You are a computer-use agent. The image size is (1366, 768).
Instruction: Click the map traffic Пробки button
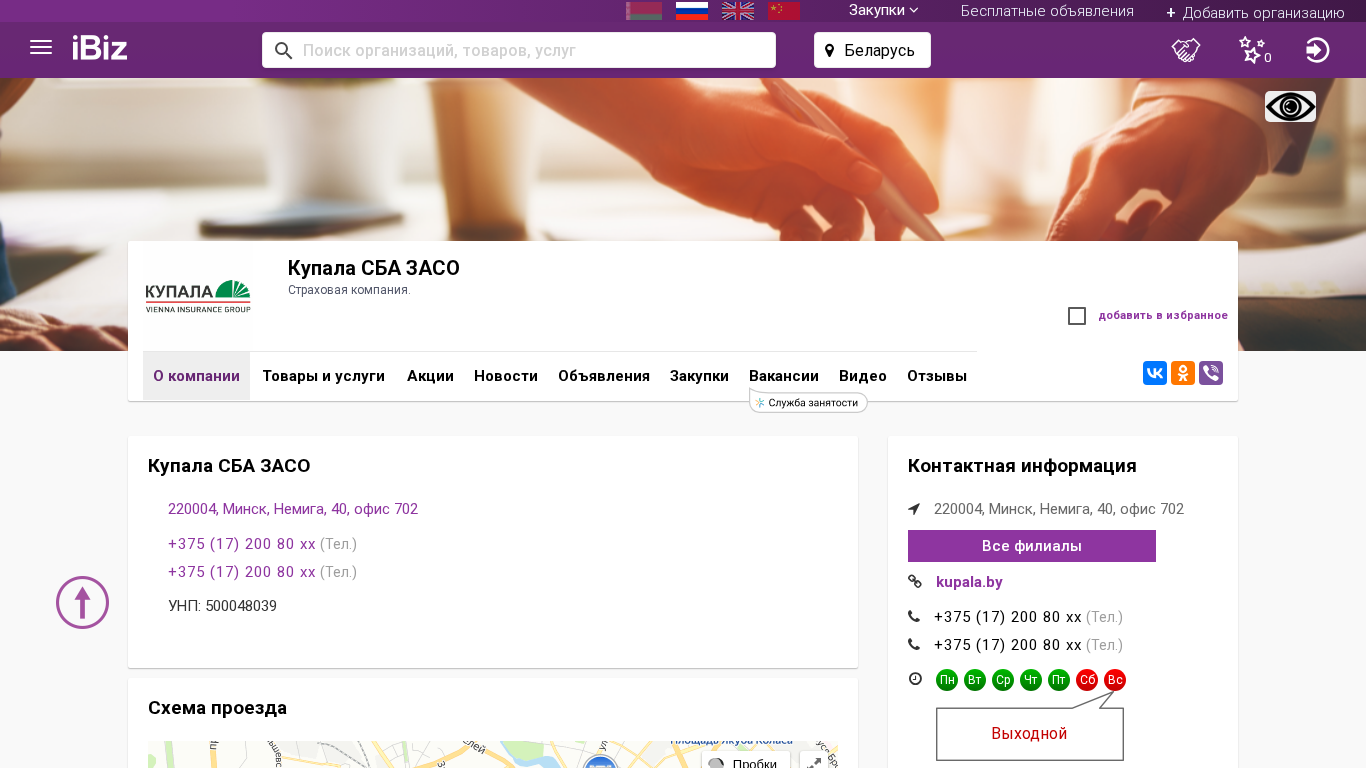[745, 762]
